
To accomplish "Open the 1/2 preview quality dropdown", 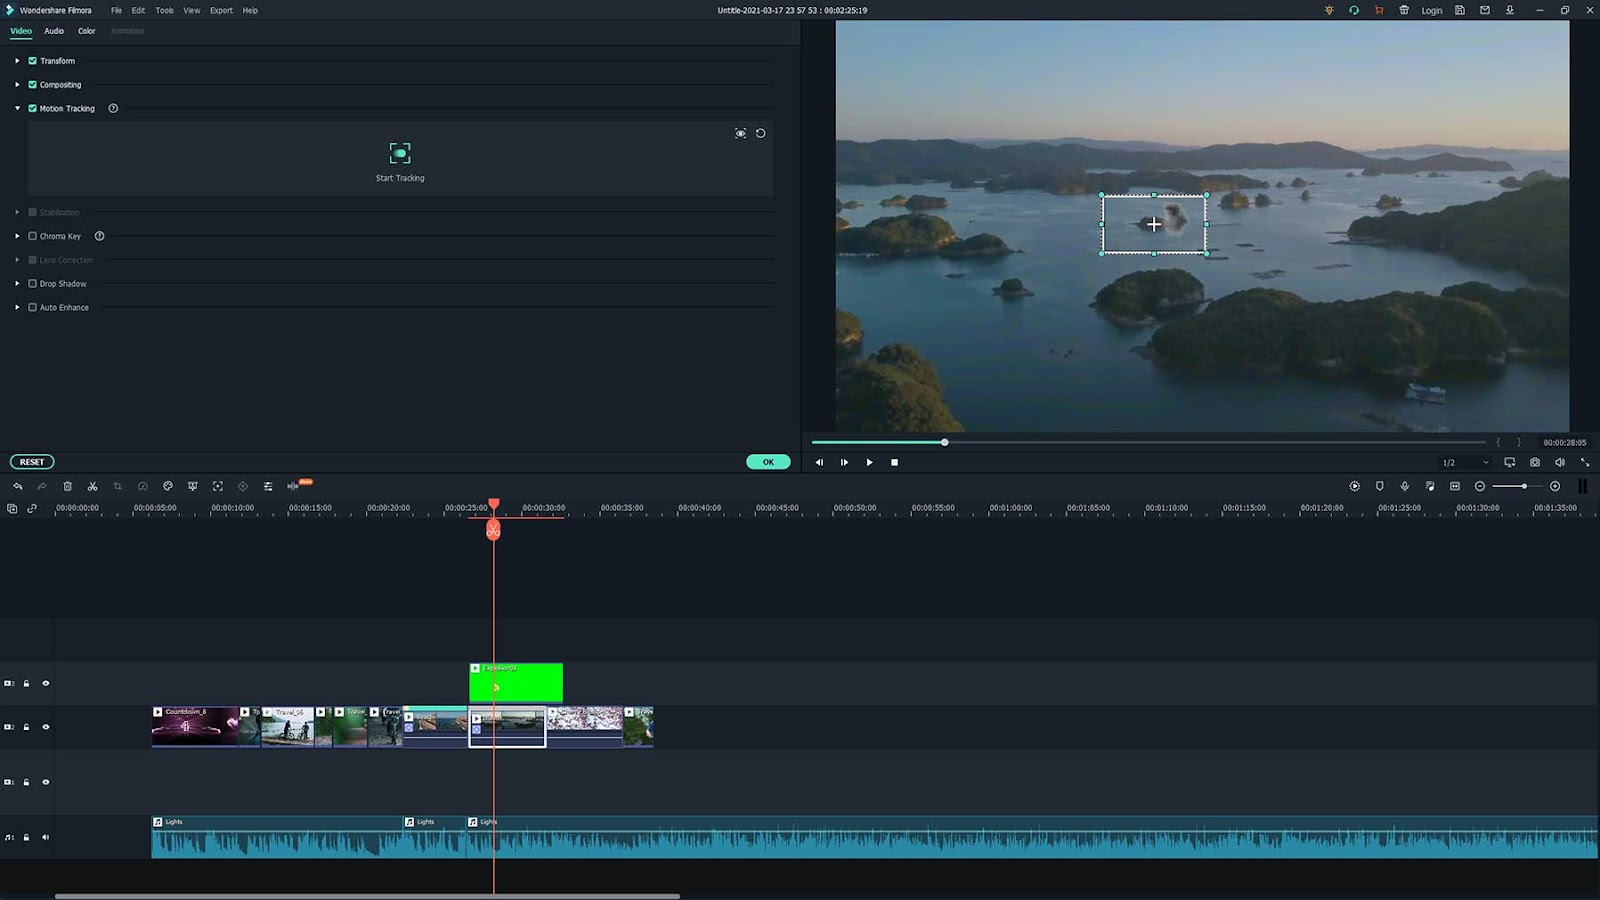I will click(x=1465, y=462).
